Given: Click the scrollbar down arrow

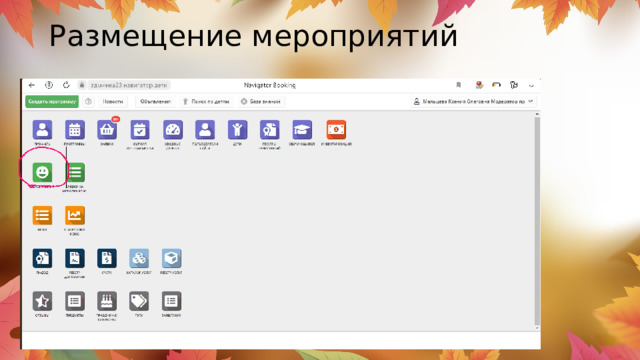Looking at the screenshot, I should click(x=537, y=328).
